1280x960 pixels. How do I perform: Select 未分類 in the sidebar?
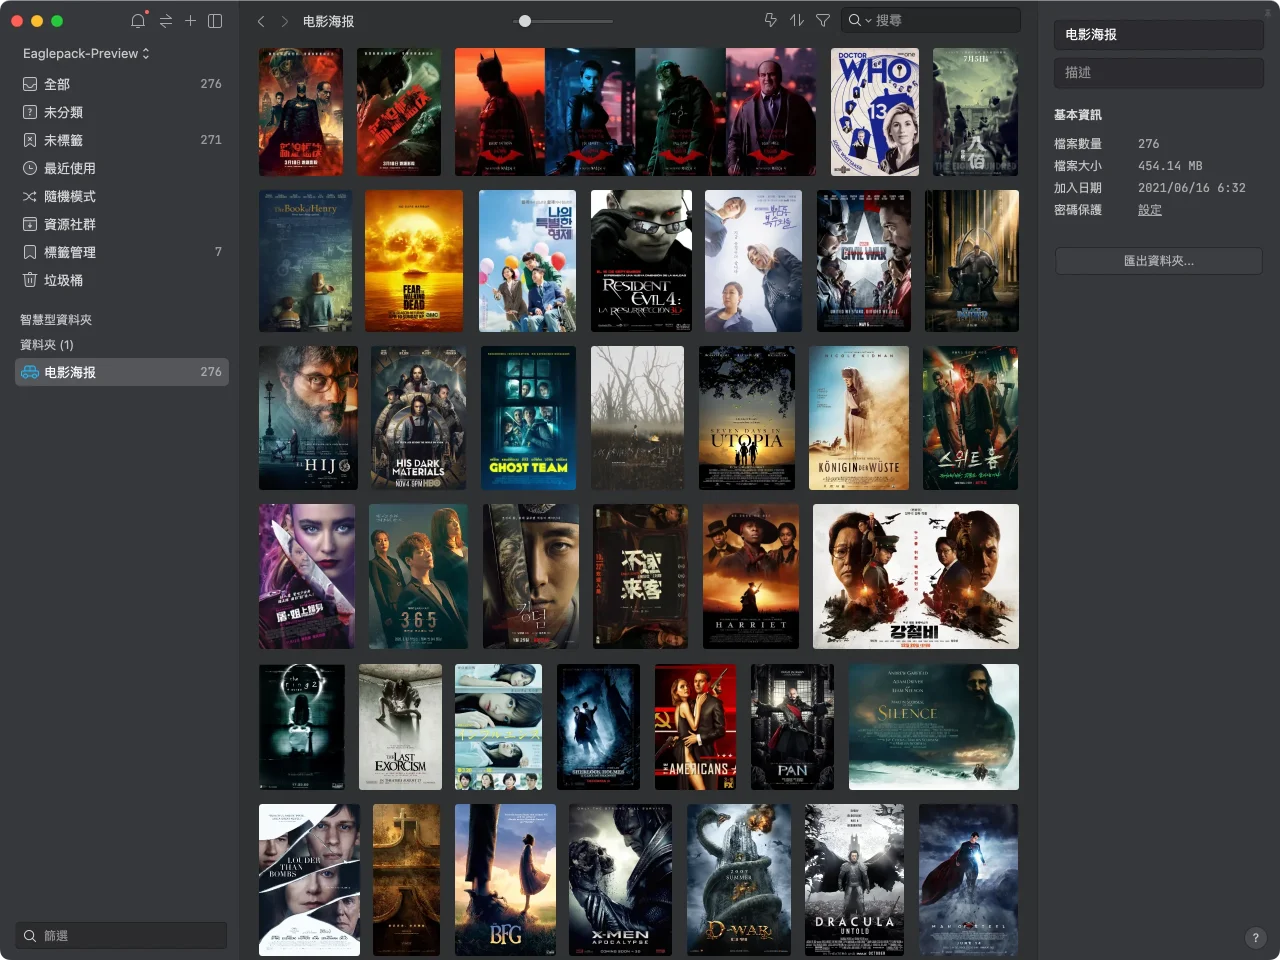pyautogui.click(x=122, y=112)
